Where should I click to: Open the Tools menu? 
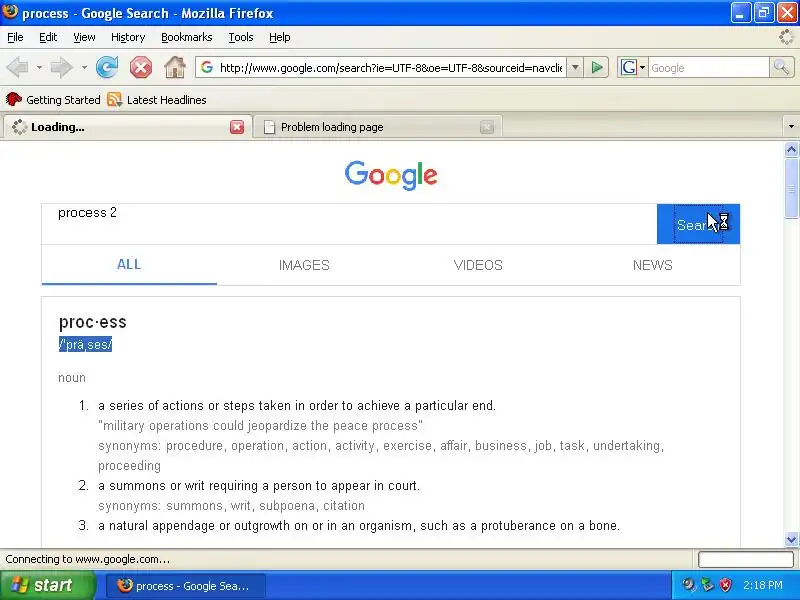pos(241,37)
